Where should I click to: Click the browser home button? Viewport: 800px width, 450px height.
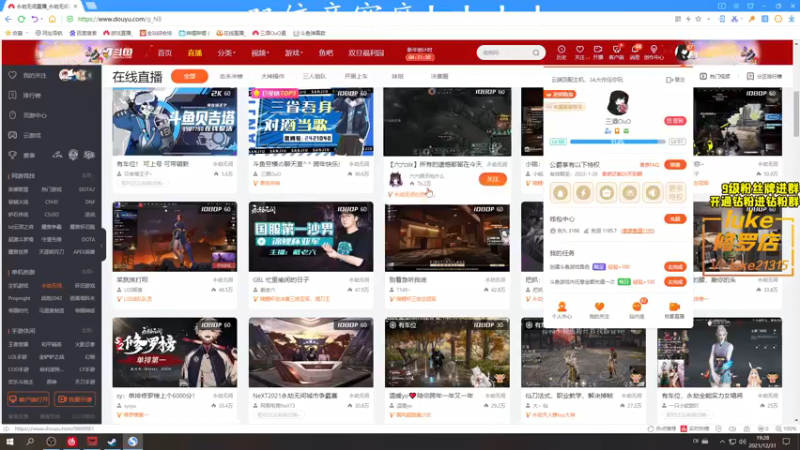coord(52,19)
